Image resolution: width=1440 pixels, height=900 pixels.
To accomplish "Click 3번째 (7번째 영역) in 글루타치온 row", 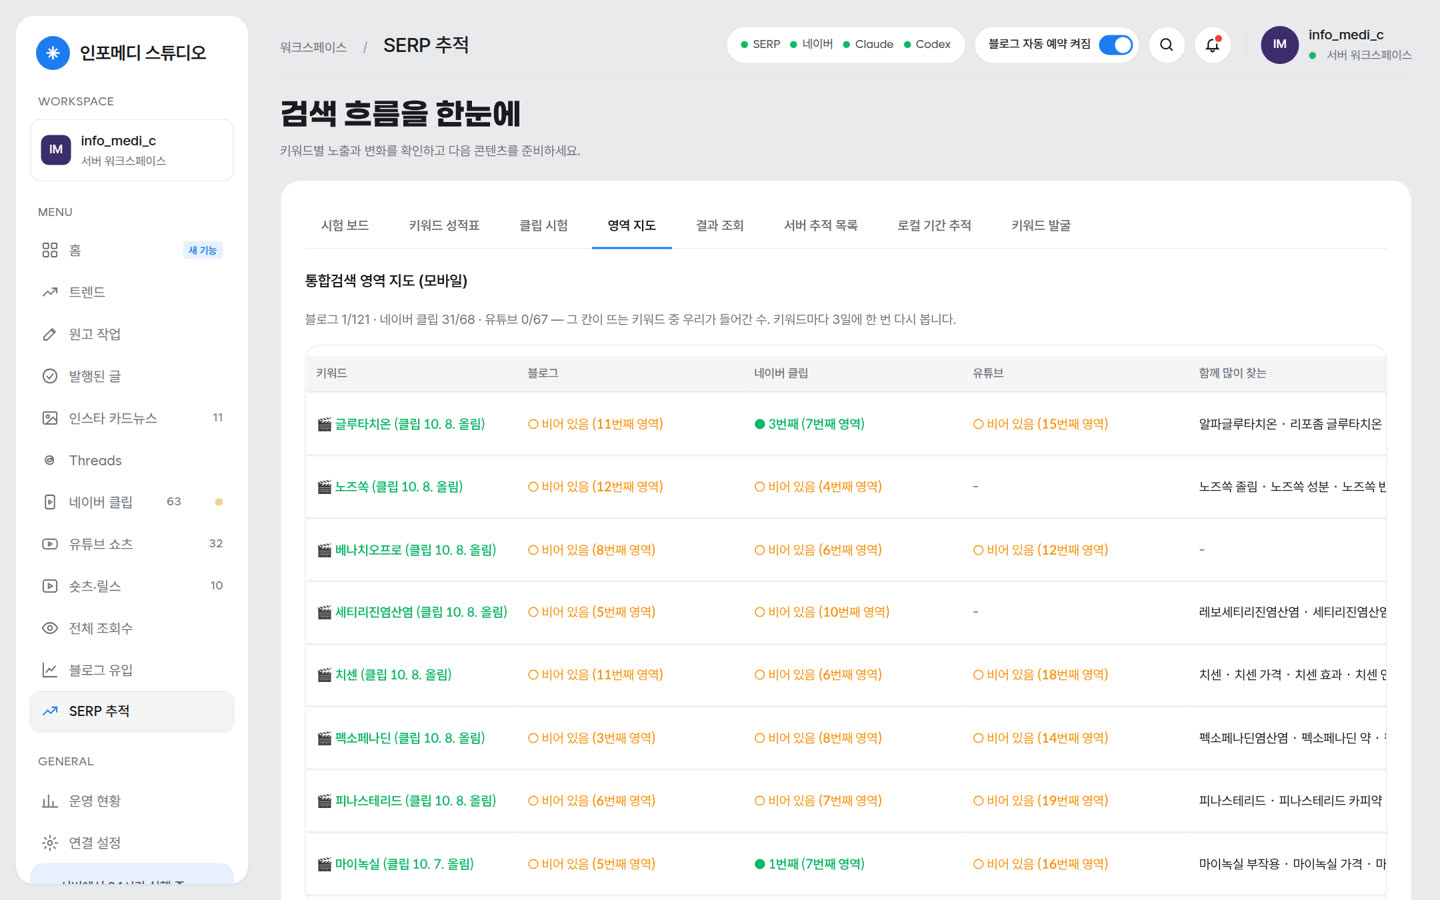I will coord(810,424).
